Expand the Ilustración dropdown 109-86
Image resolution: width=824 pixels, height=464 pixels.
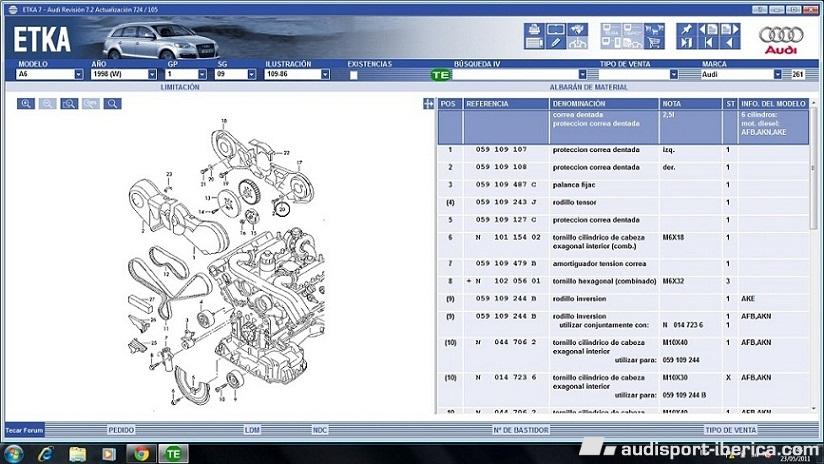click(325, 74)
